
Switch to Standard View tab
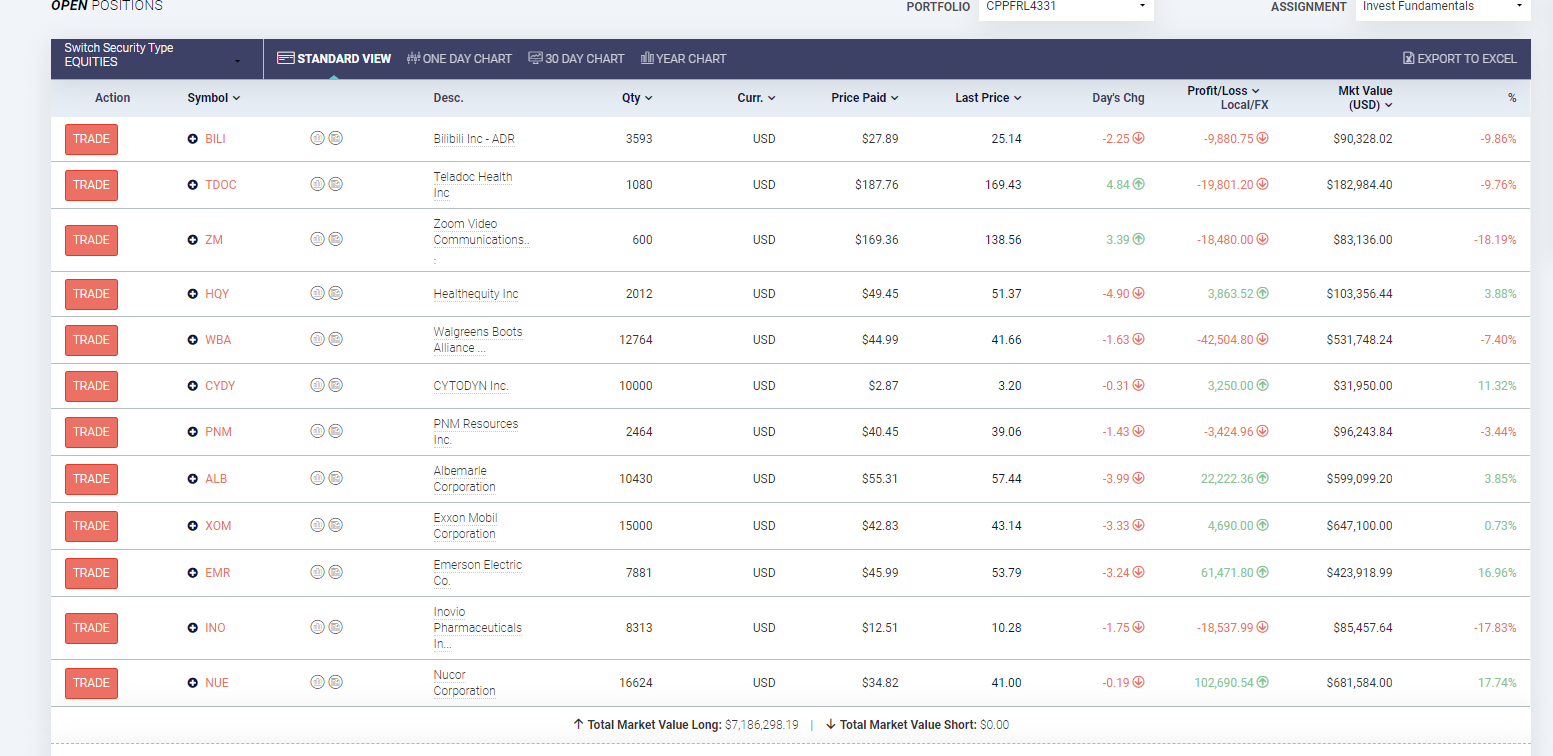click(x=334, y=59)
